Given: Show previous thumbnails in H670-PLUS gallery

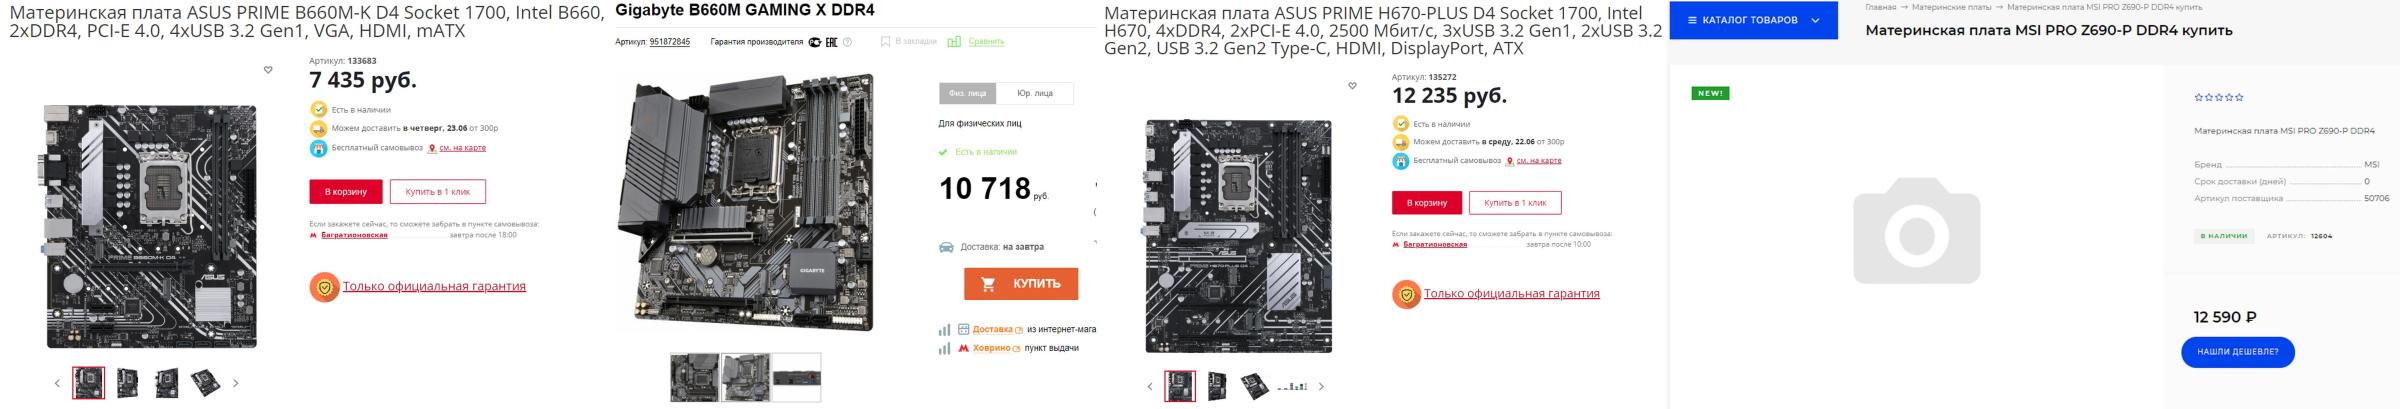Looking at the screenshot, I should 1150,386.
